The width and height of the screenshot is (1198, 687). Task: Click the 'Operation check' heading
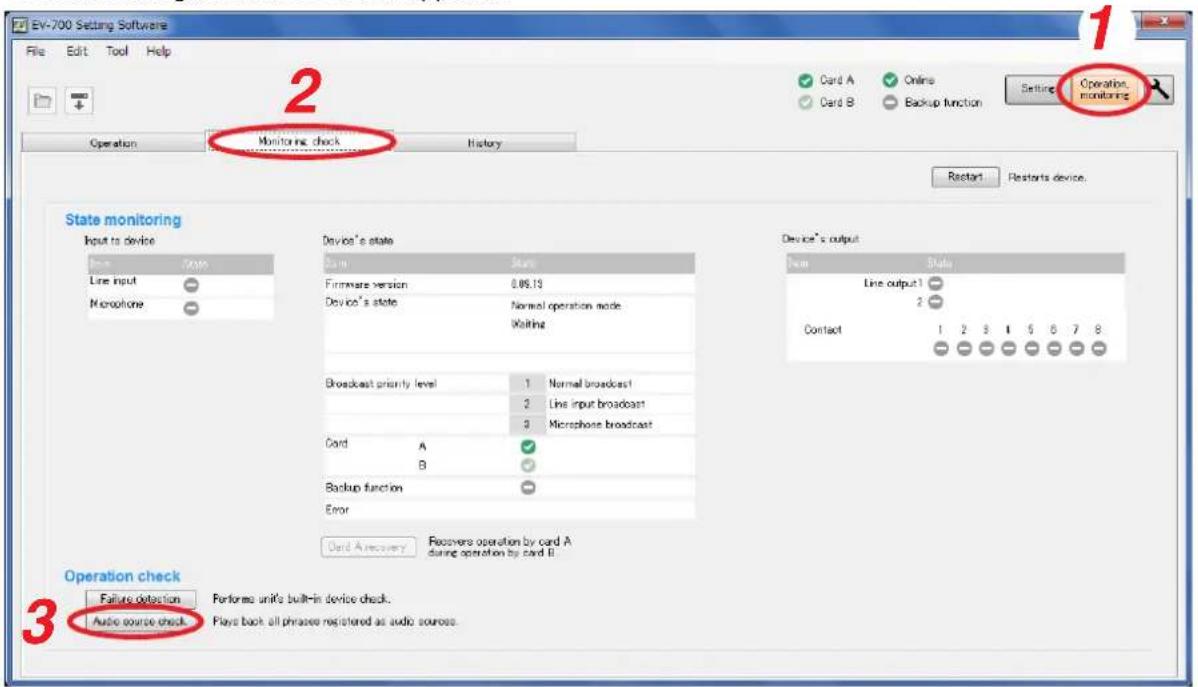pyautogui.click(x=122, y=576)
